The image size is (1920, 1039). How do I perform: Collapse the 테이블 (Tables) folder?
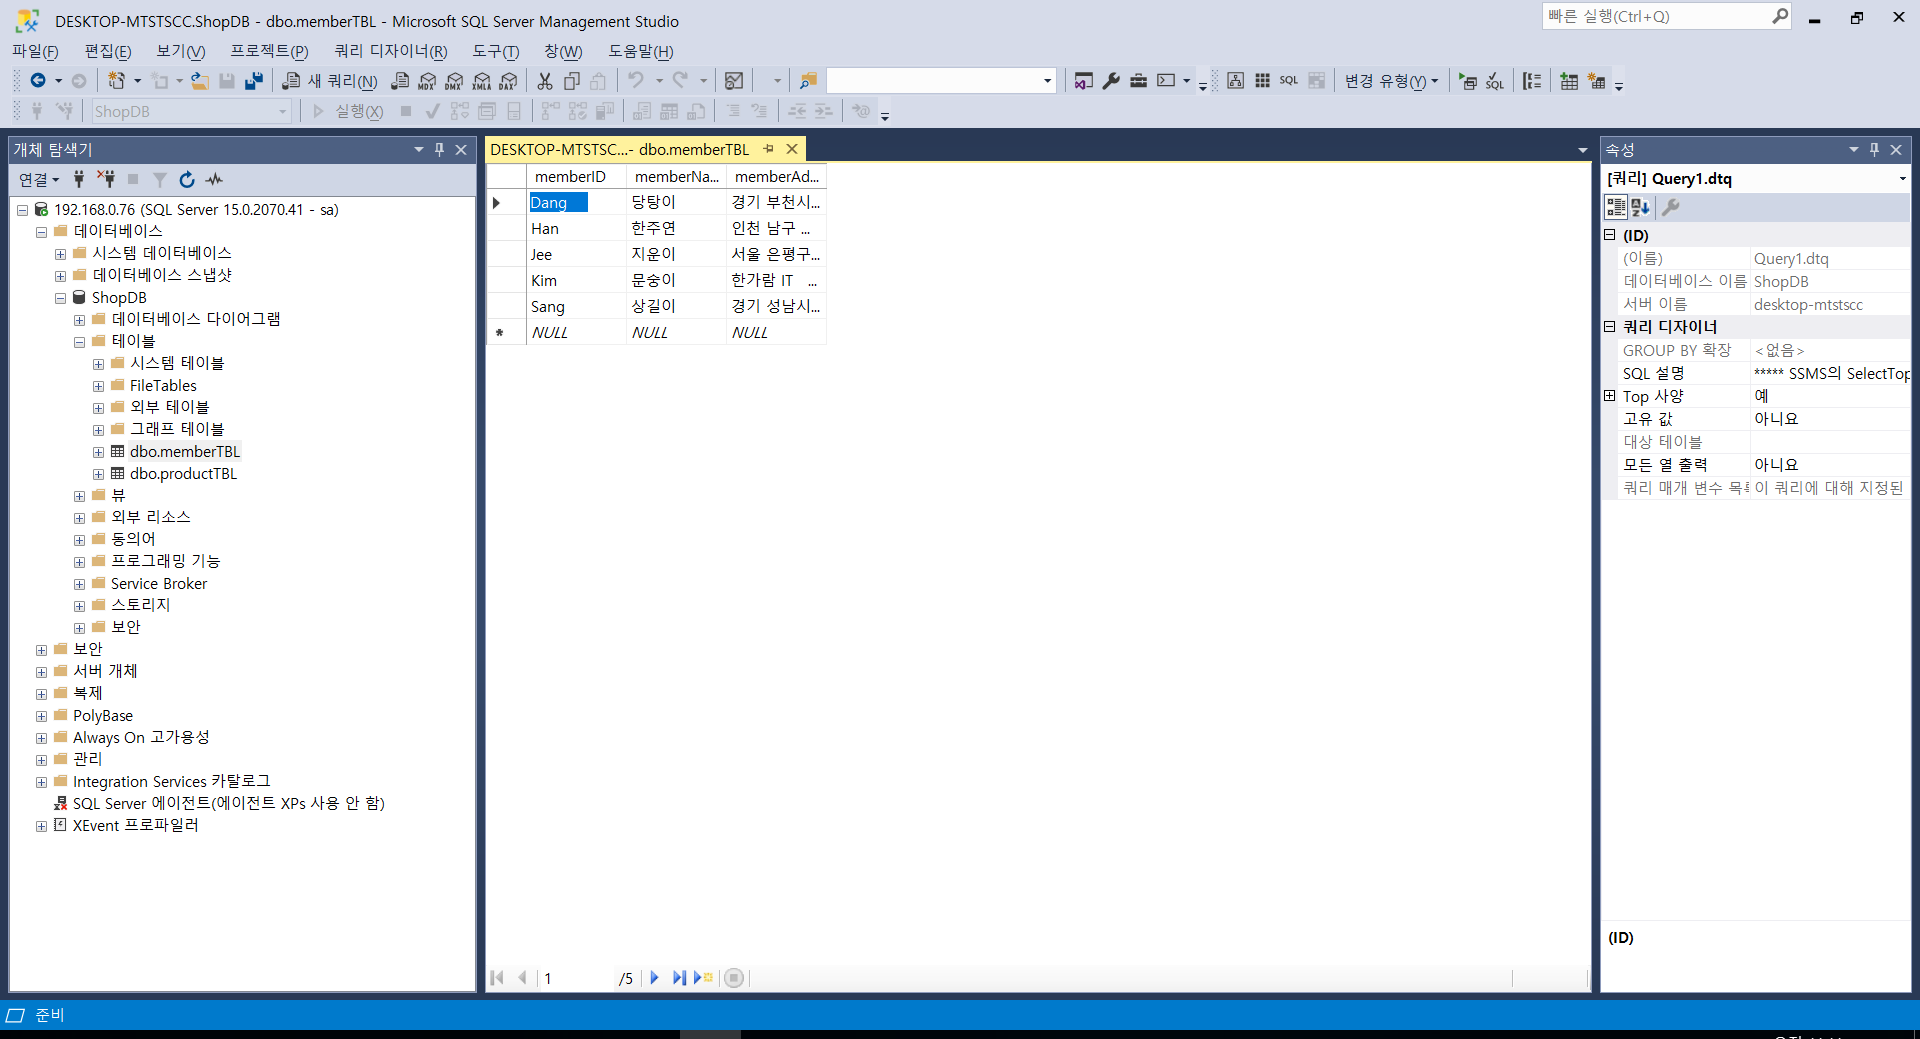click(79, 342)
